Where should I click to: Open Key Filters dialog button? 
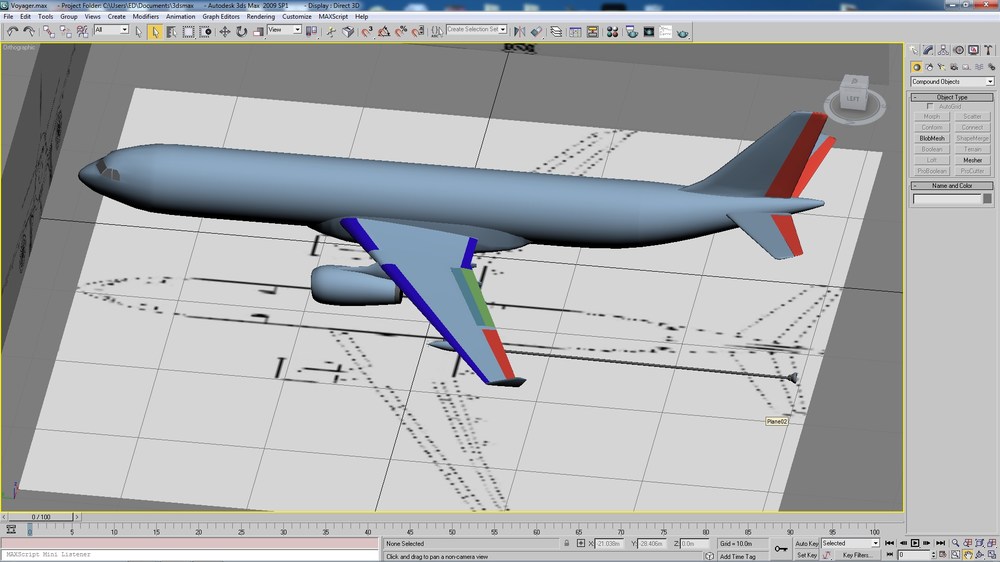pos(857,555)
